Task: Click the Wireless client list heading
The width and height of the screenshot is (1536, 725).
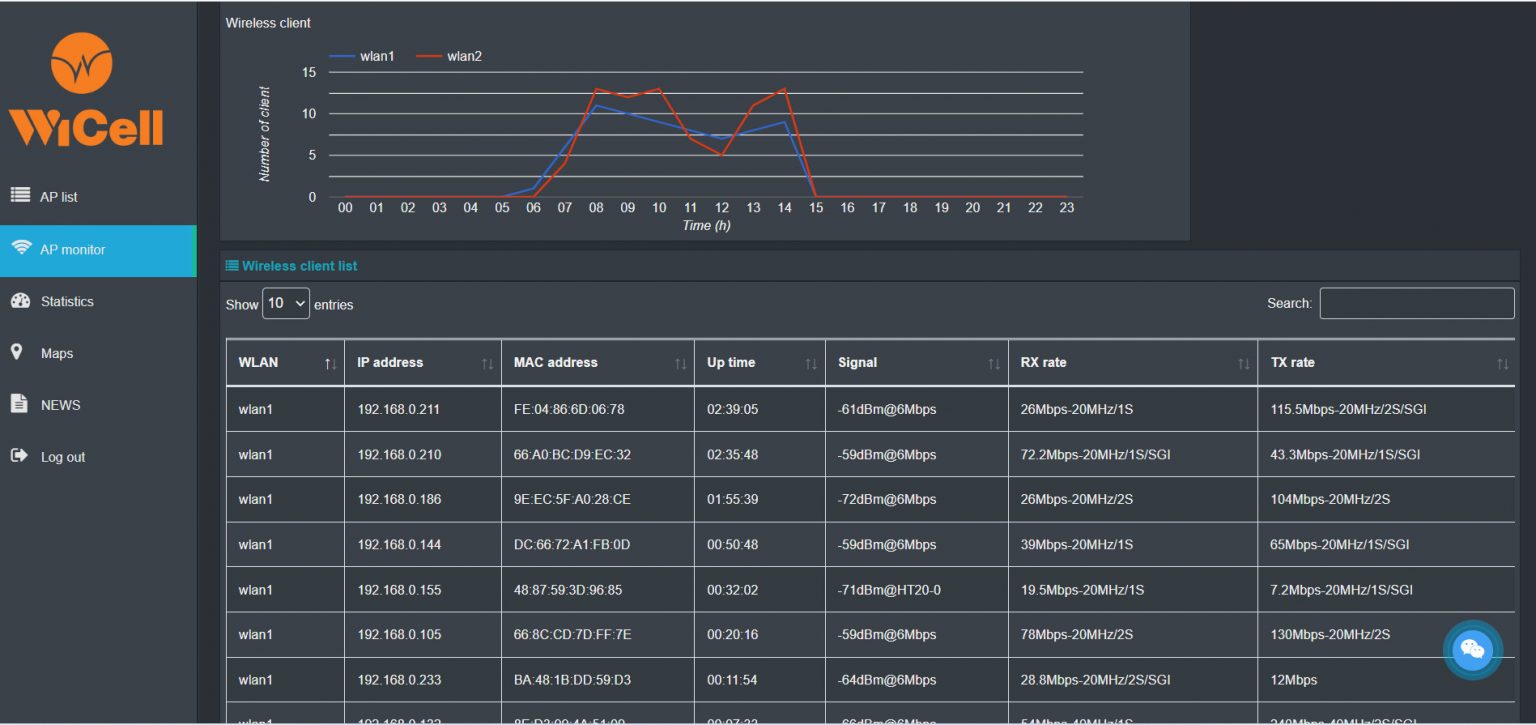Action: (x=299, y=266)
